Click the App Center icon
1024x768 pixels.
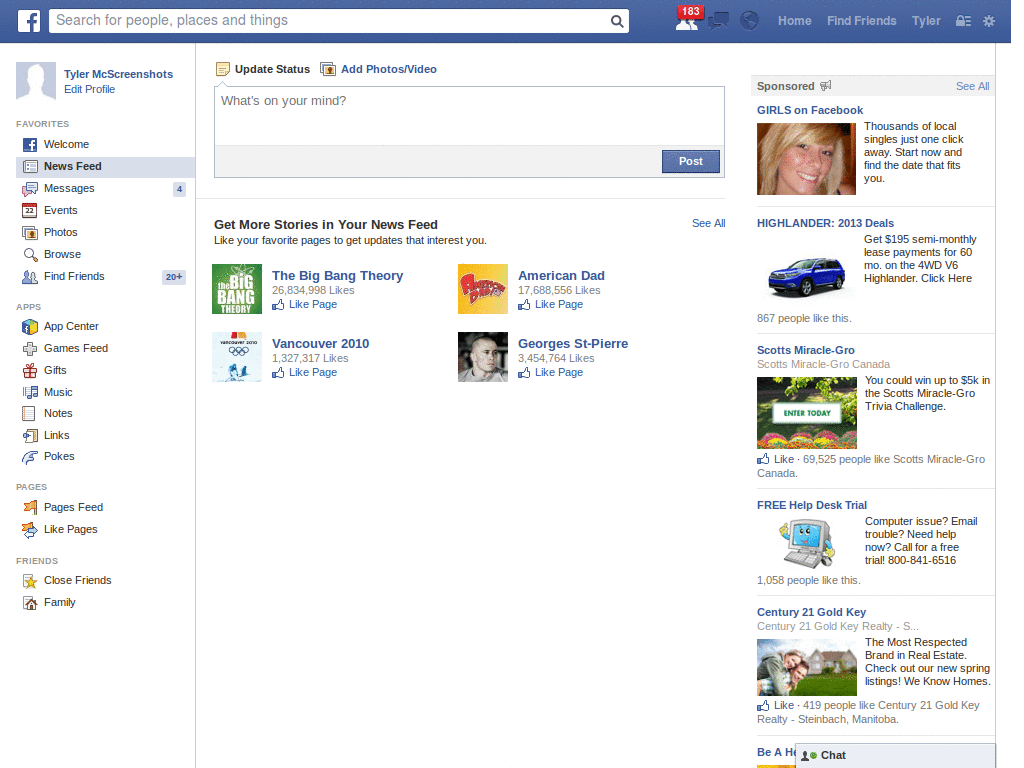tap(29, 327)
